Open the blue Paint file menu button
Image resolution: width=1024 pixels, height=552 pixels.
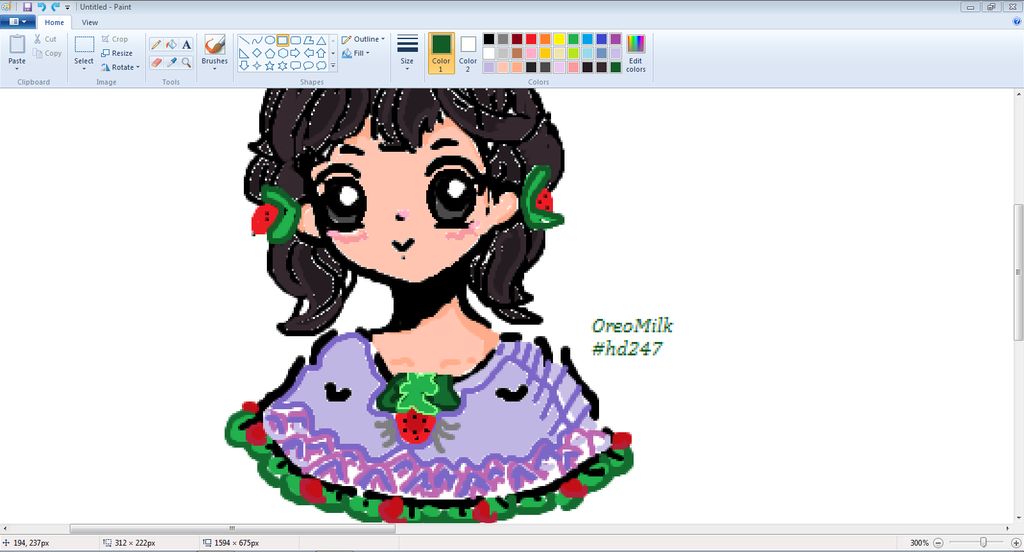(18, 22)
